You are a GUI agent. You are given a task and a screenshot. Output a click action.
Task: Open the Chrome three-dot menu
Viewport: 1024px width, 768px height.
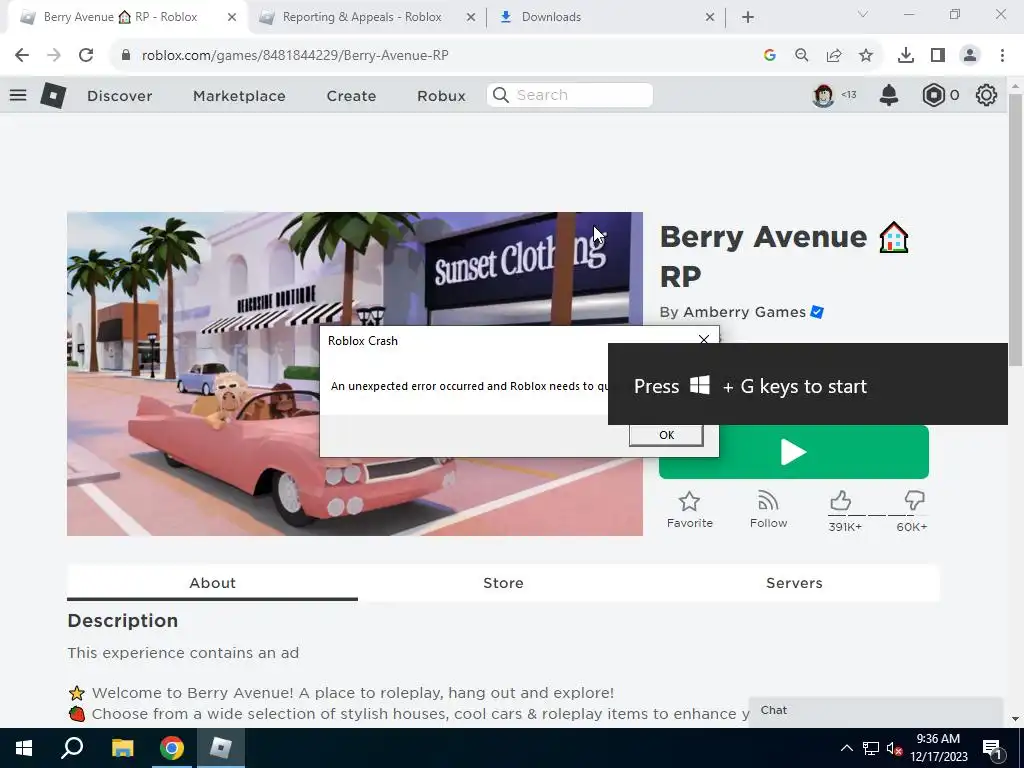point(1002,56)
